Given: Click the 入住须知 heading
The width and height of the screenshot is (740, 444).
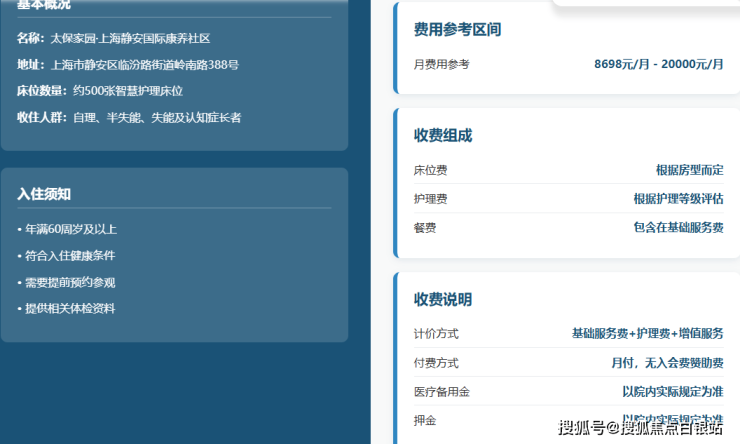Looking at the screenshot, I should click(44, 194).
